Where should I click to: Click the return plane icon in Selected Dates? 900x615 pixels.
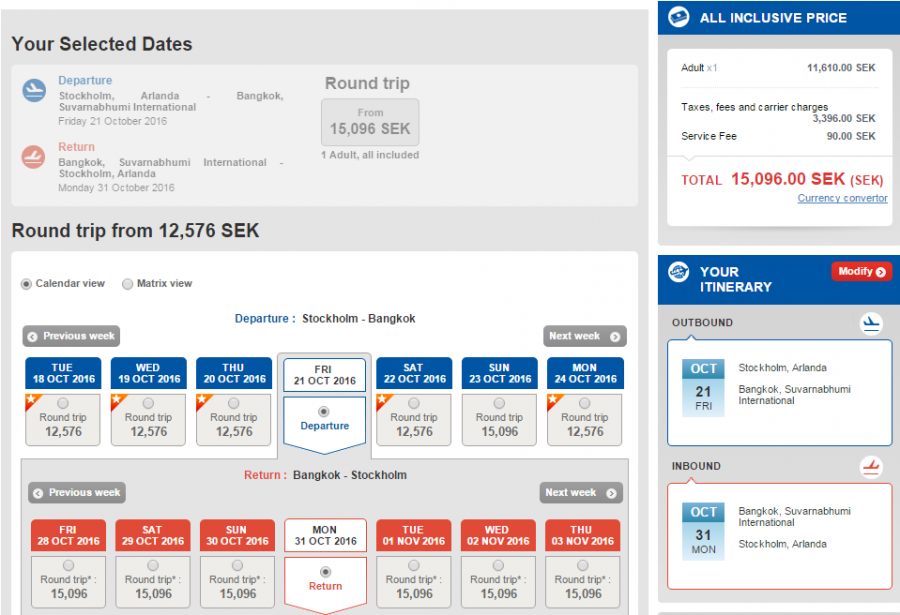click(34, 157)
